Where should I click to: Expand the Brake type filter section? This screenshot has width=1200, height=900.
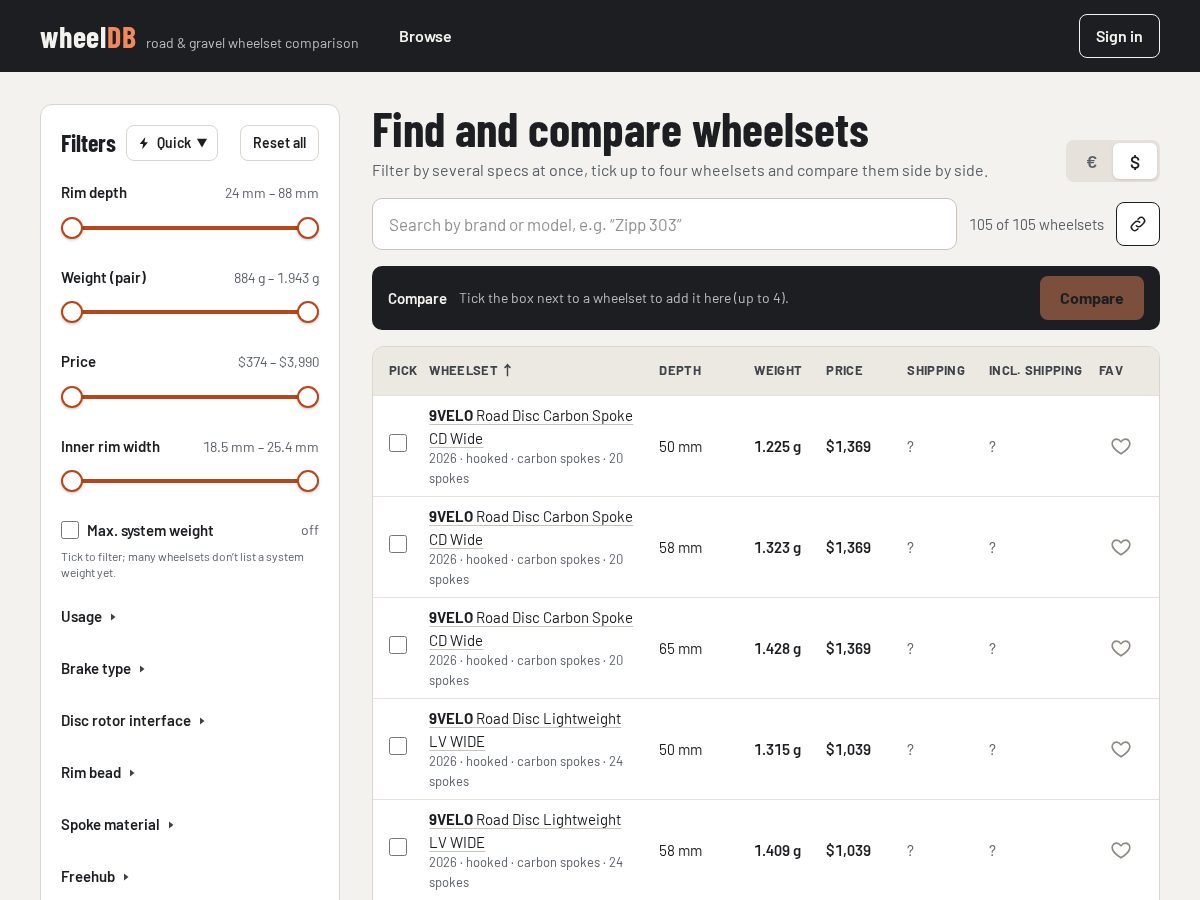click(x=103, y=669)
